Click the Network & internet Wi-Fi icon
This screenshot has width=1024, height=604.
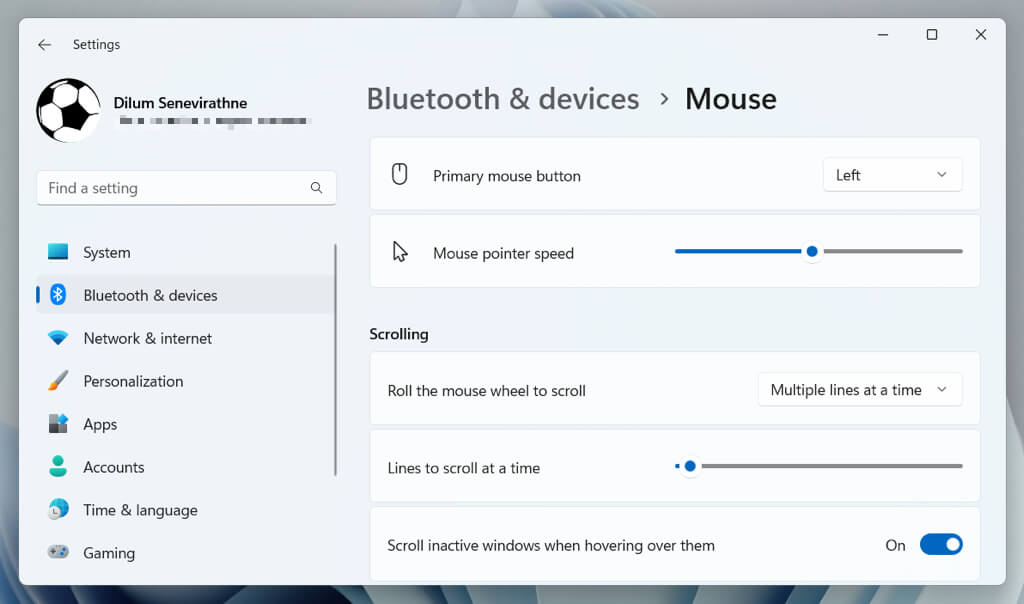click(58, 338)
